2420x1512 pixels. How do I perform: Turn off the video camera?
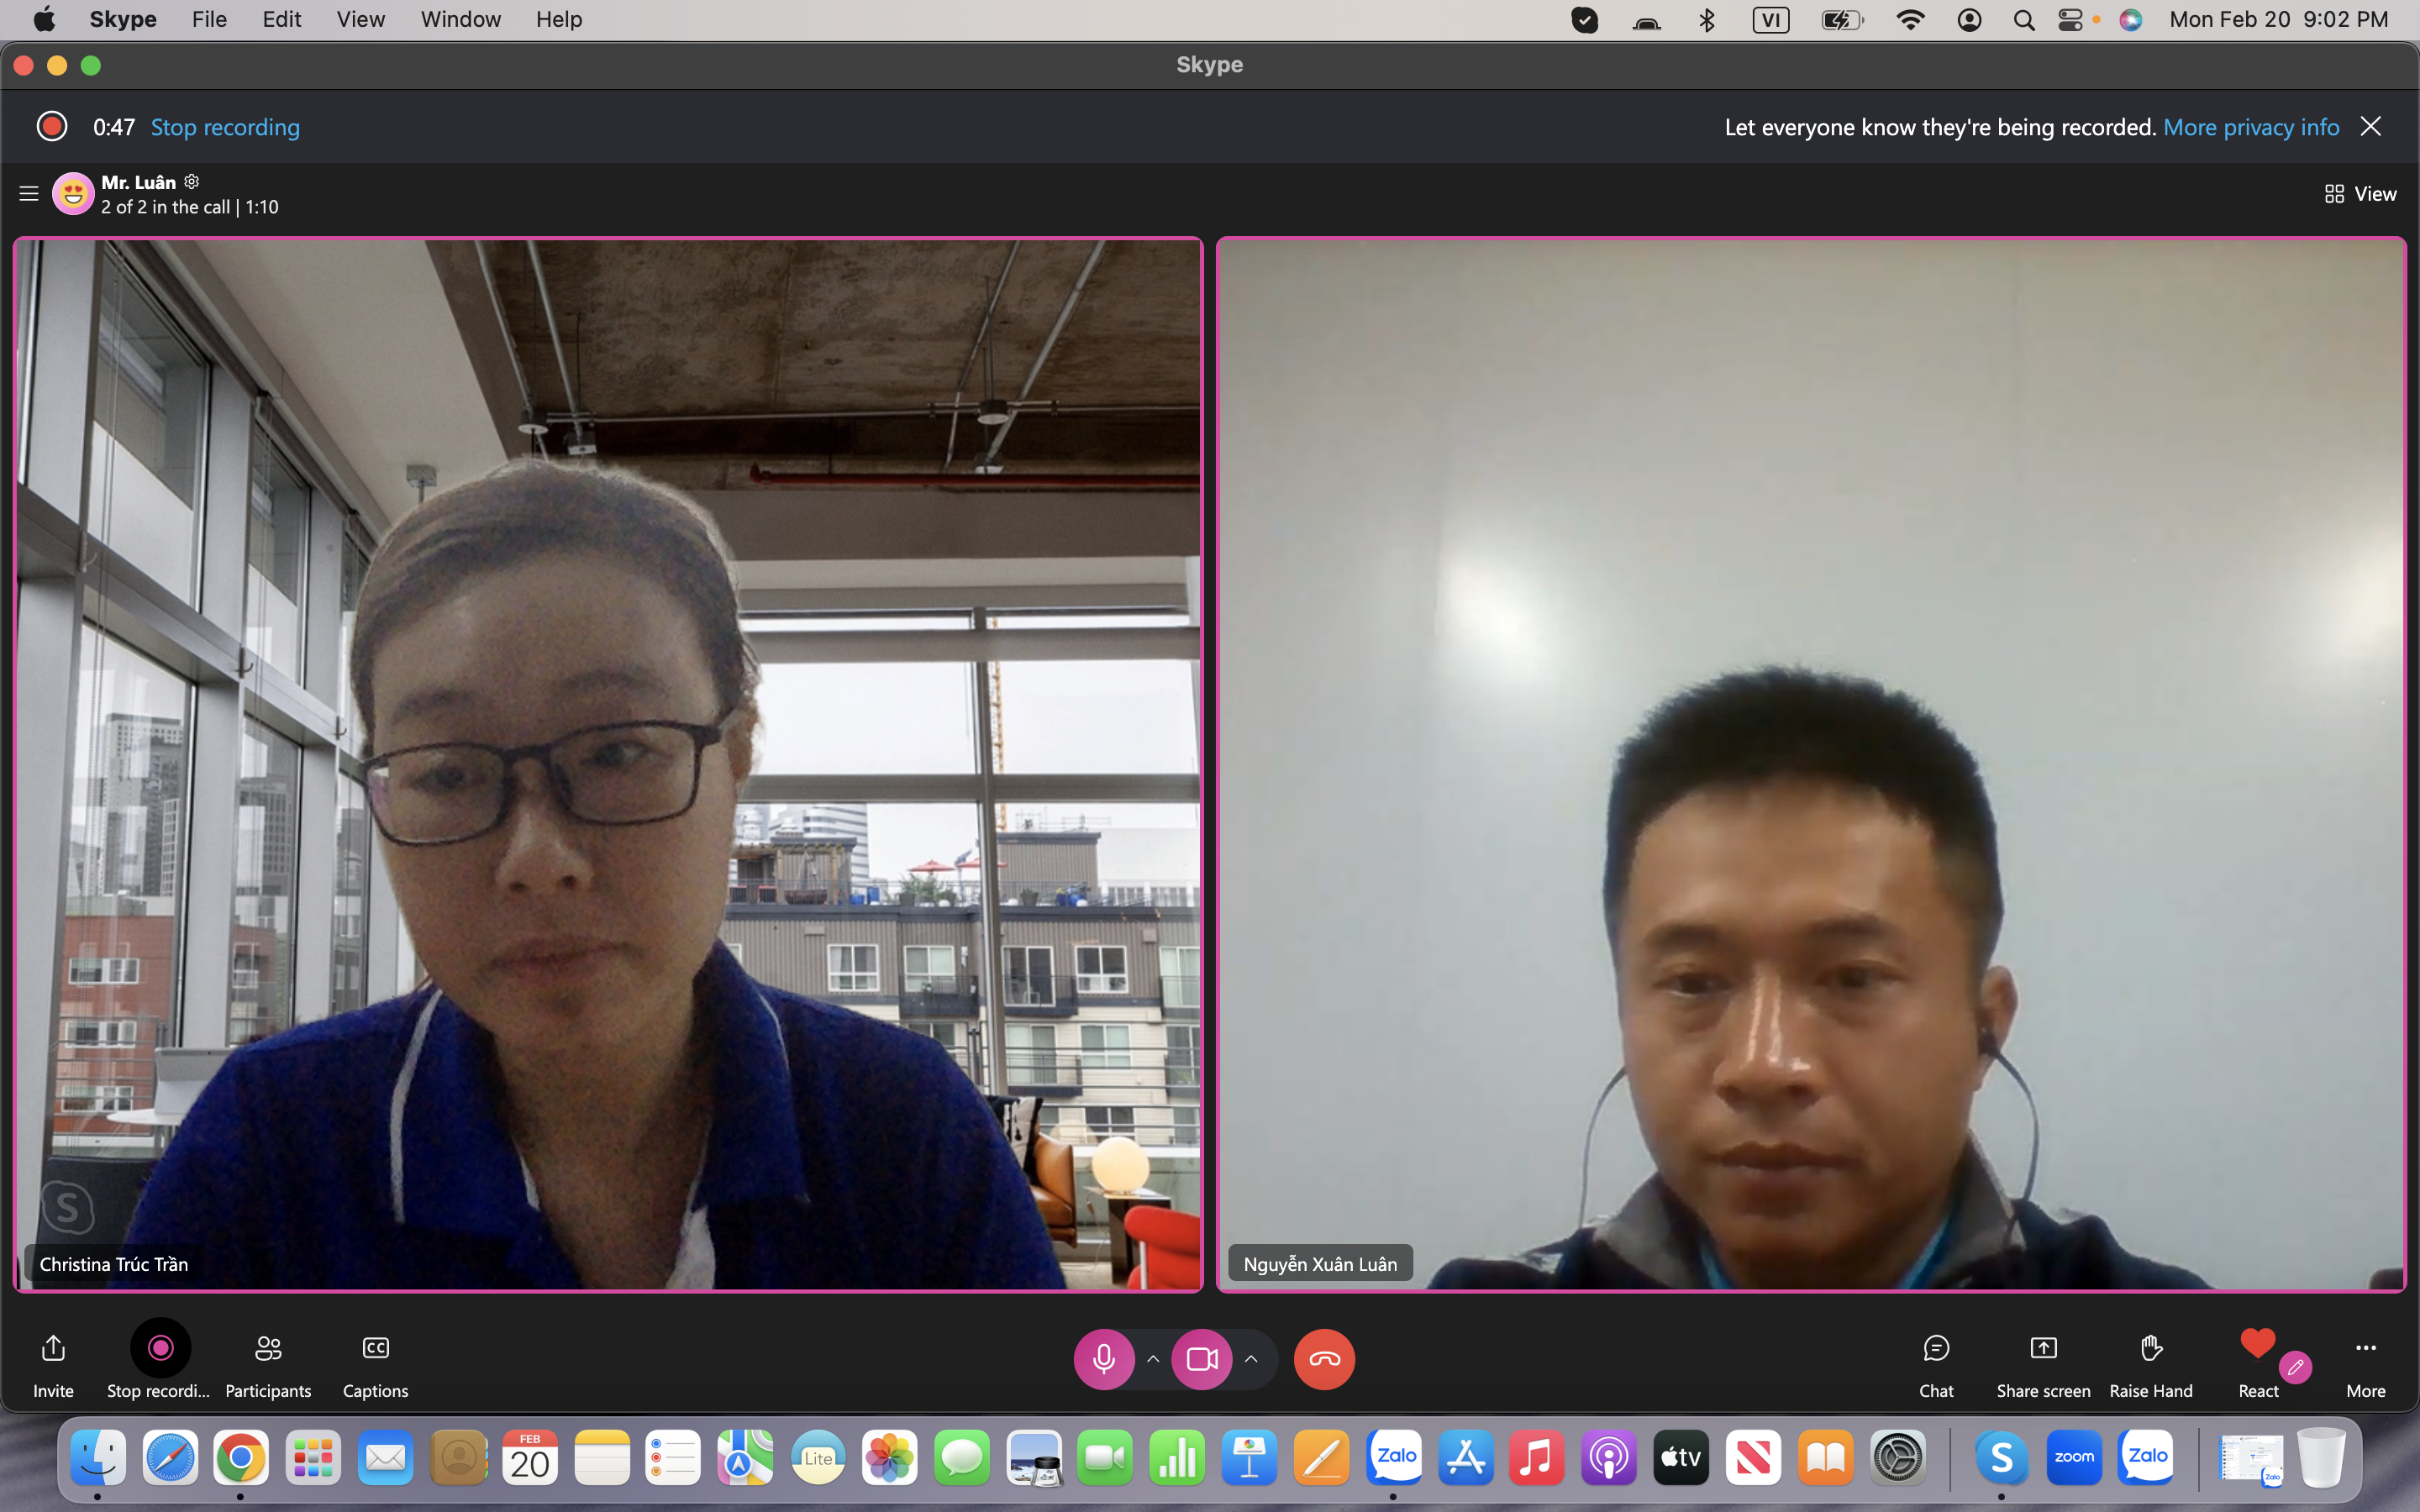click(x=1201, y=1359)
